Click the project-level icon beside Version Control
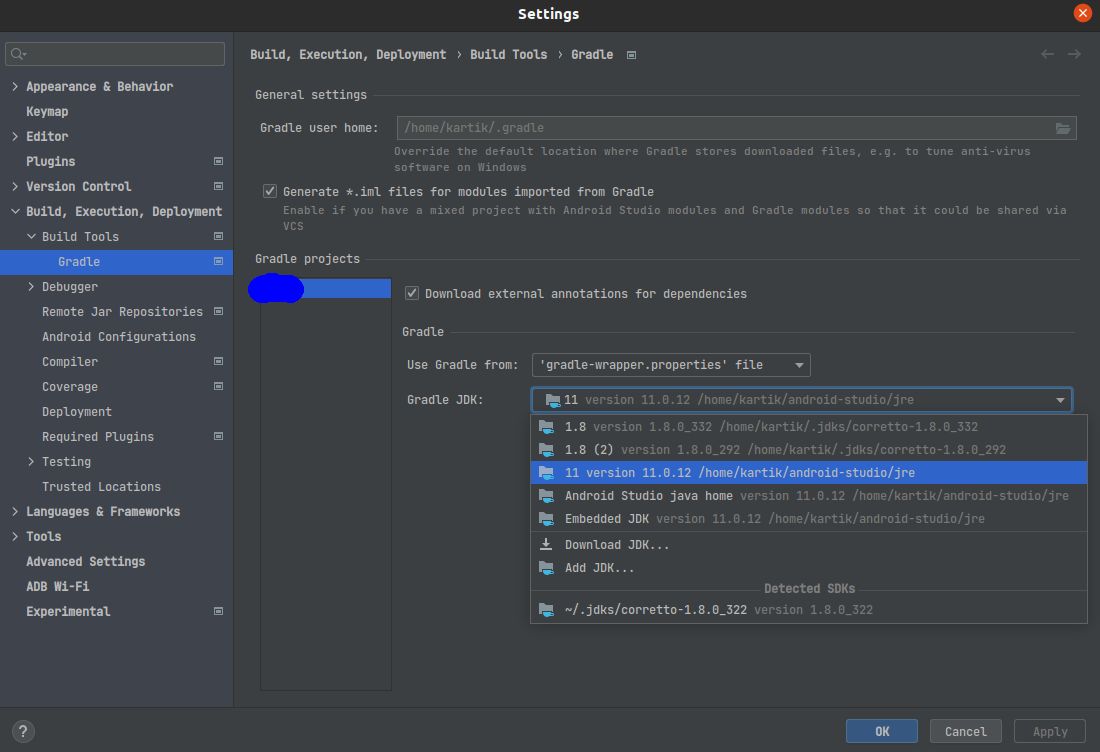Image resolution: width=1100 pixels, height=752 pixels. click(218, 187)
